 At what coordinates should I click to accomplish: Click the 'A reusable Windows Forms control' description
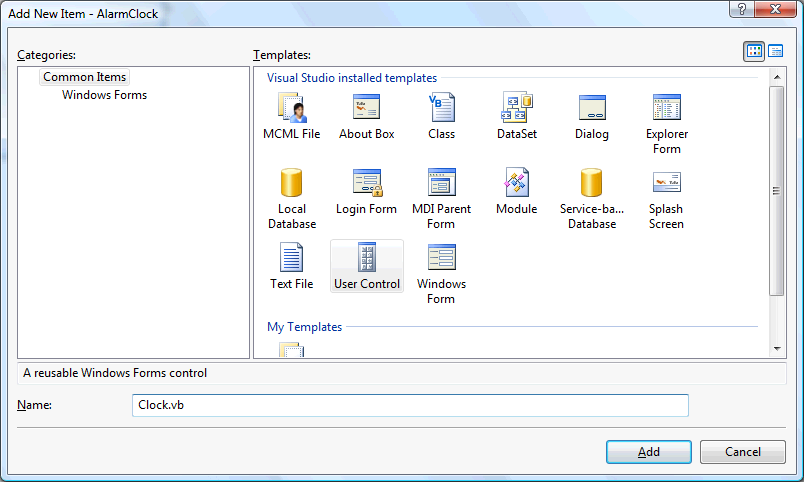click(115, 373)
